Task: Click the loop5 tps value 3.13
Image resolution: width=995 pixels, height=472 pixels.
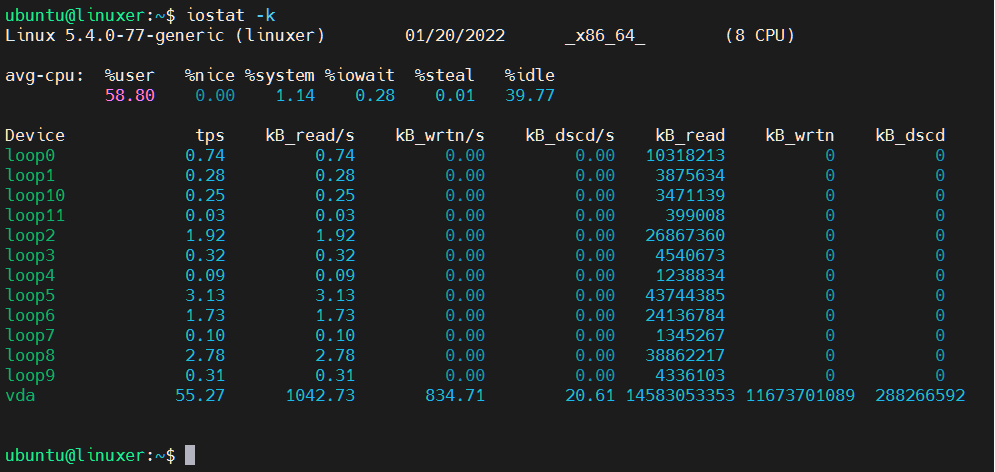Action: point(205,296)
